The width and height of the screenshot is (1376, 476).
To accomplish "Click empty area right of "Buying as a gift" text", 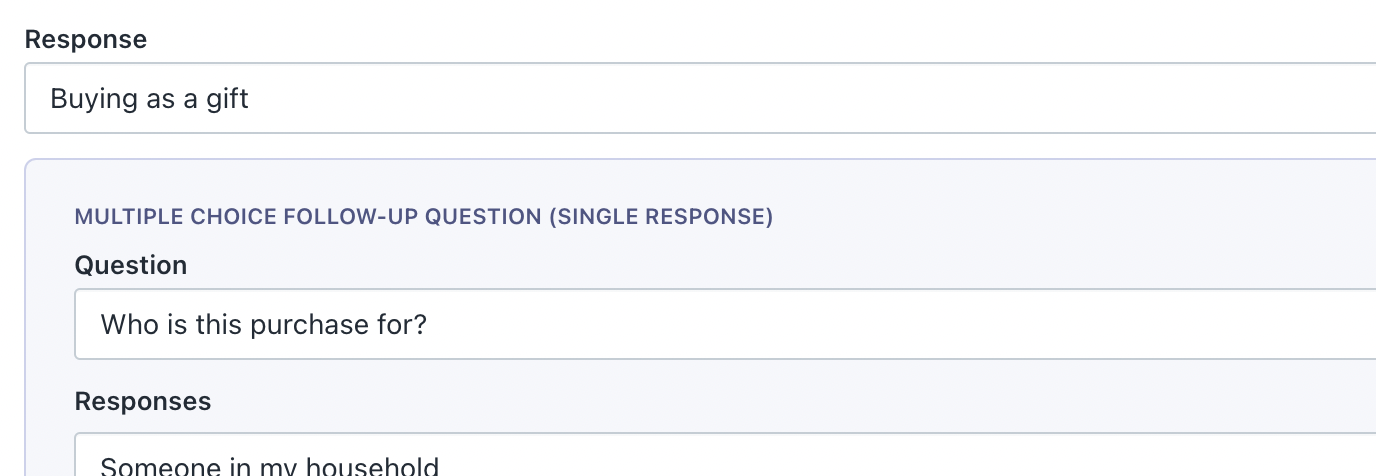I will 800,99.
